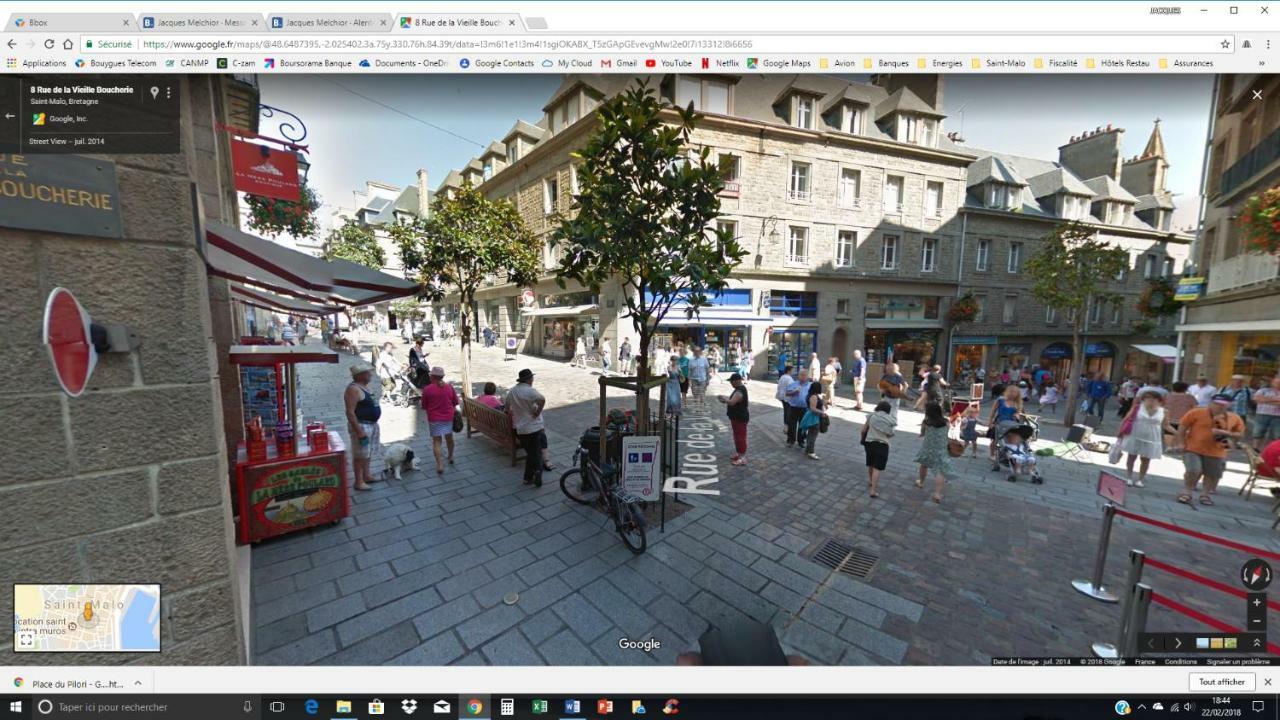The image size is (1280, 720).
Task: Open Task View on the taskbar
Action: 278,707
